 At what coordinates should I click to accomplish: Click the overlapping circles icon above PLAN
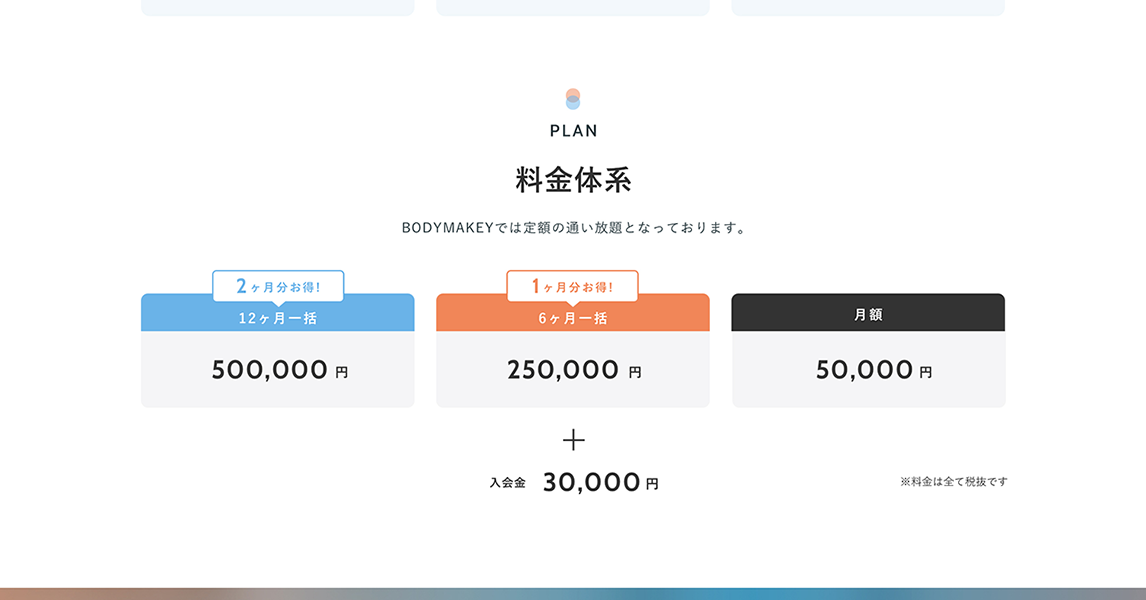tap(573, 99)
